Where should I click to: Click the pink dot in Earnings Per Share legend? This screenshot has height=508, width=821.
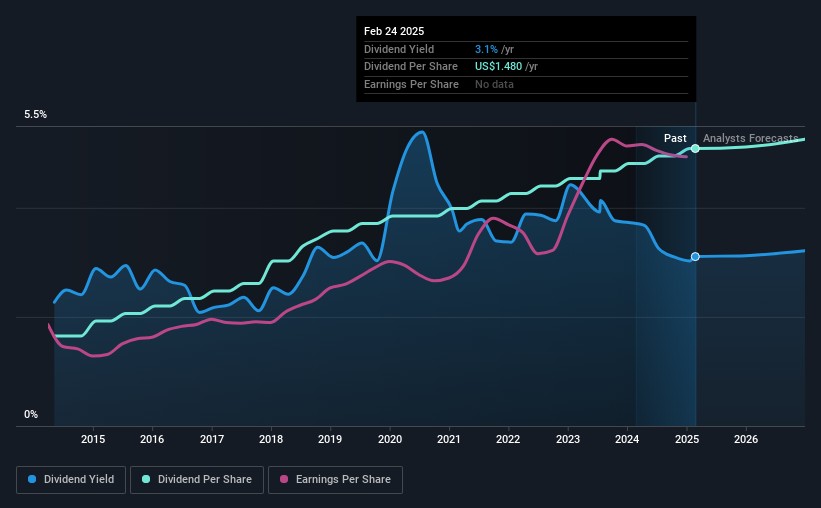point(285,479)
